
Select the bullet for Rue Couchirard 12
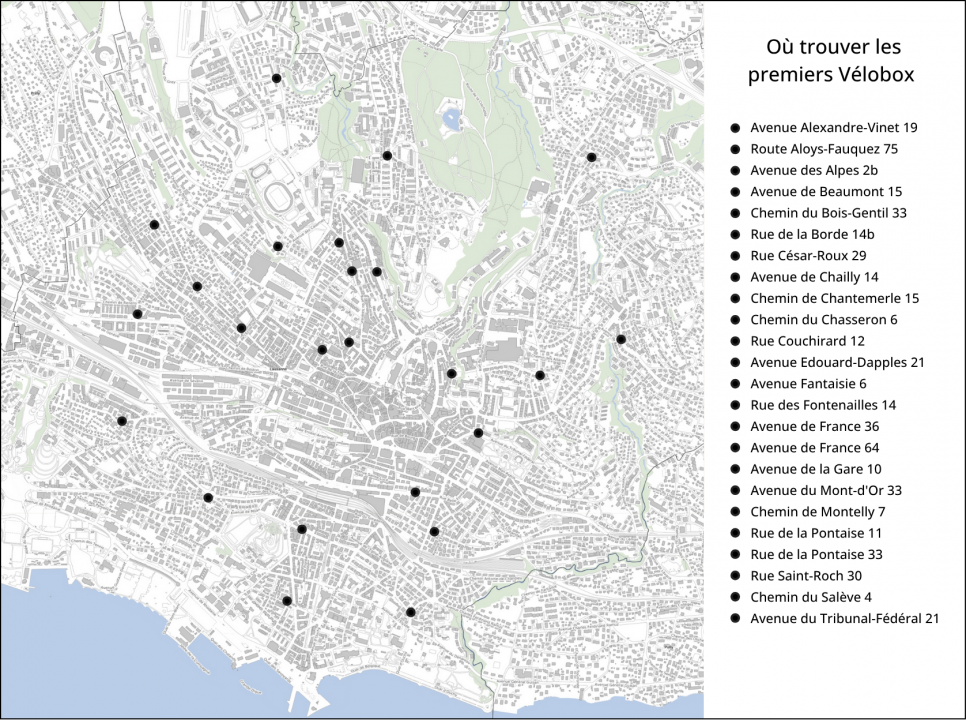click(x=735, y=341)
